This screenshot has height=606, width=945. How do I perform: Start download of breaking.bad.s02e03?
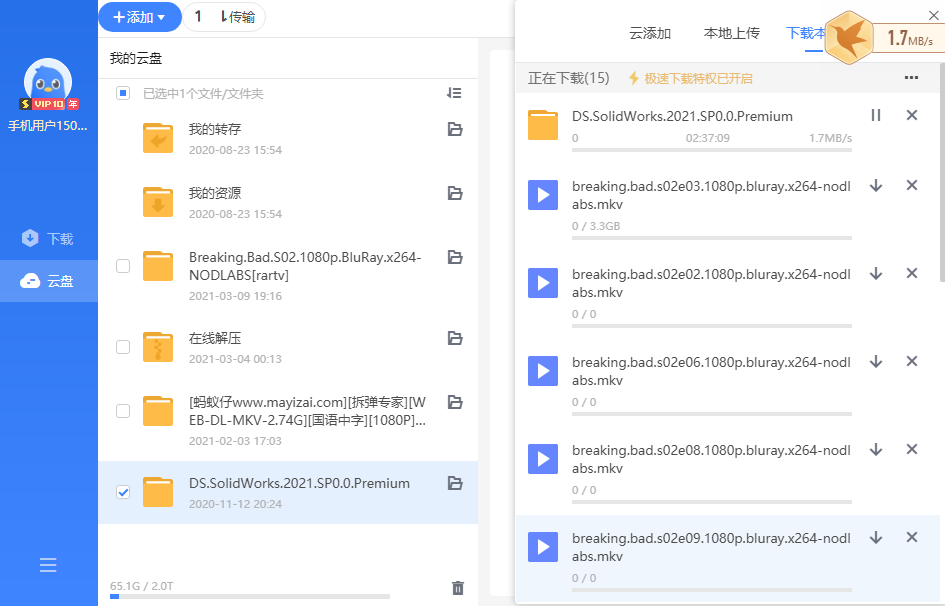[876, 186]
